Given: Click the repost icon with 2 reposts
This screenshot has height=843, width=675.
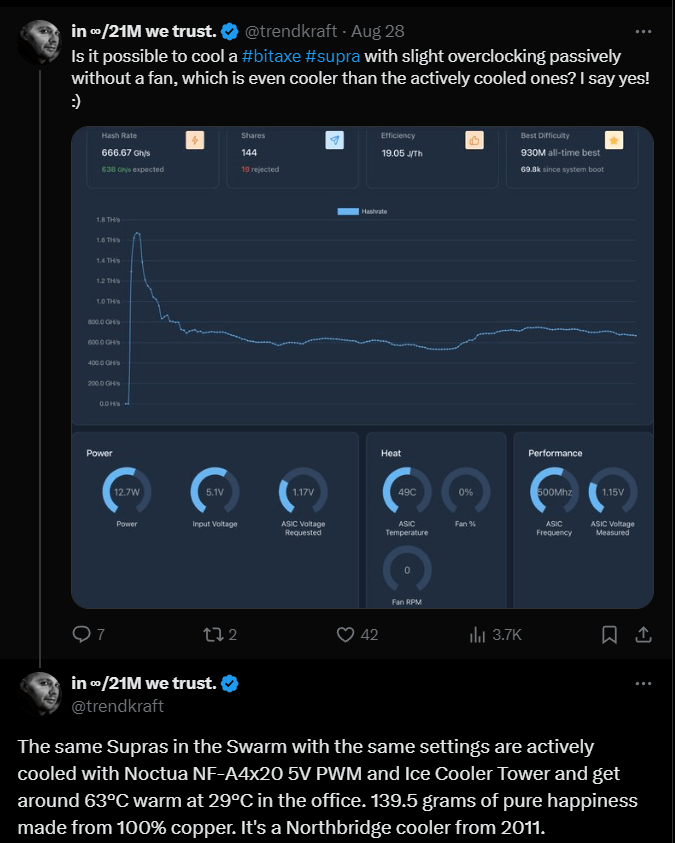Looking at the screenshot, I should (x=213, y=634).
